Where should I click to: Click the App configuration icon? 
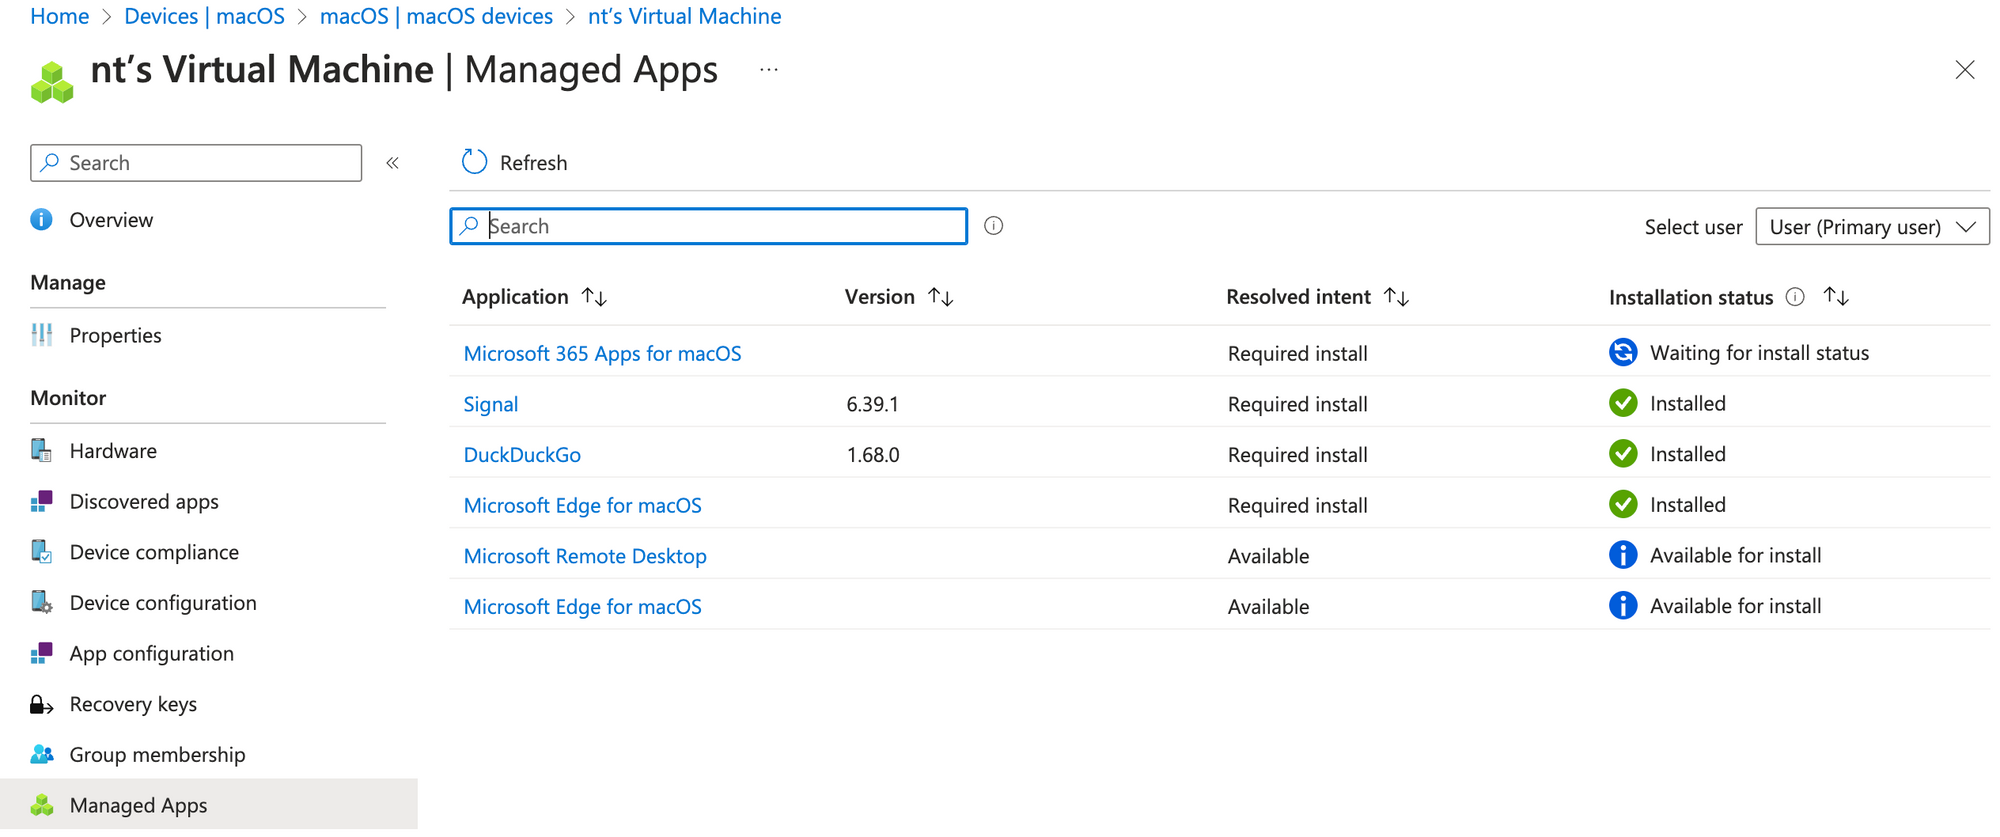point(42,653)
